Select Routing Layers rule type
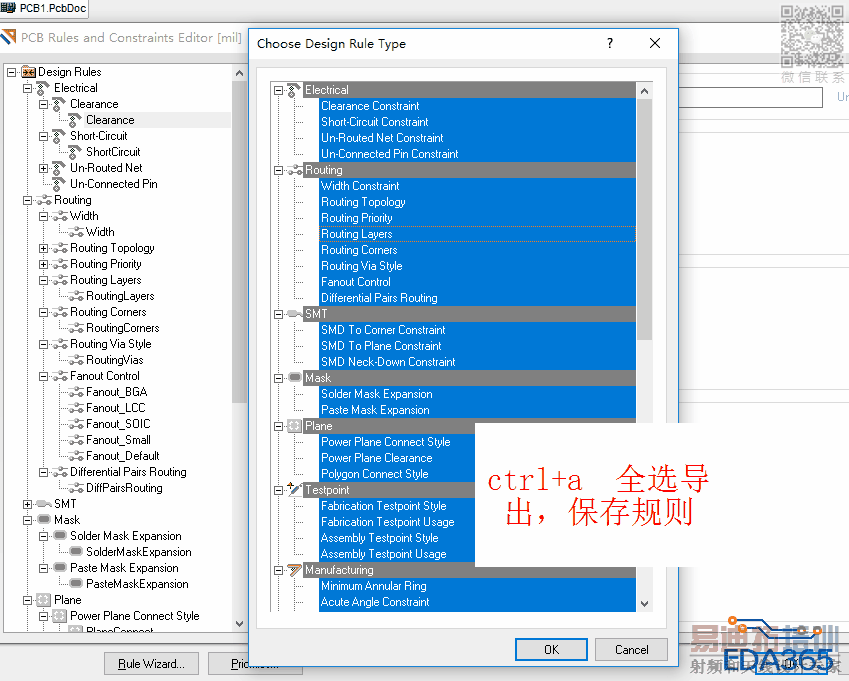This screenshot has width=849, height=681. tap(477, 234)
